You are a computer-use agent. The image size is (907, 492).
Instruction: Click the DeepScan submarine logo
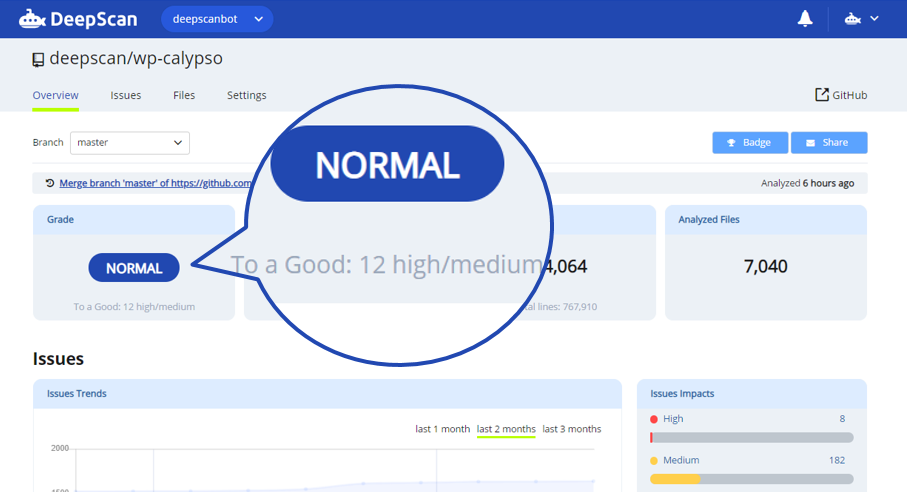tap(32, 19)
